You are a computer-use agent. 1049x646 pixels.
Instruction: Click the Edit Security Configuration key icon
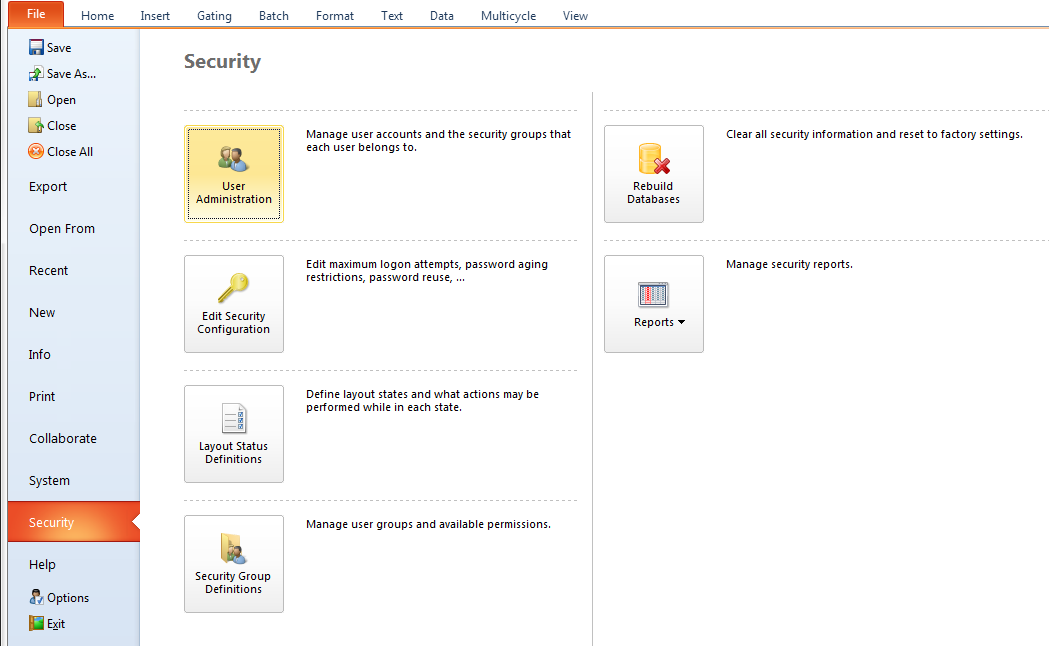click(233, 288)
